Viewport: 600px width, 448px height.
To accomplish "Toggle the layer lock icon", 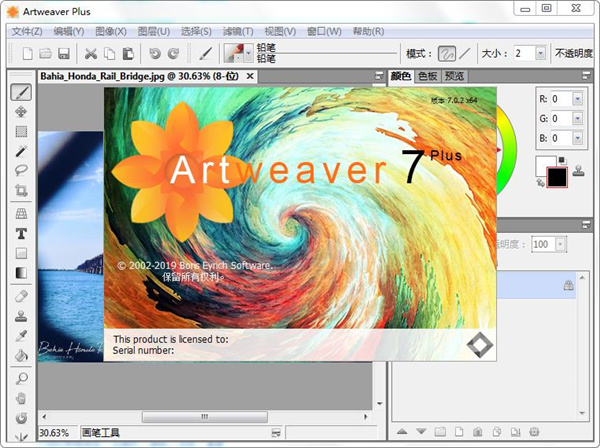I will (568, 285).
